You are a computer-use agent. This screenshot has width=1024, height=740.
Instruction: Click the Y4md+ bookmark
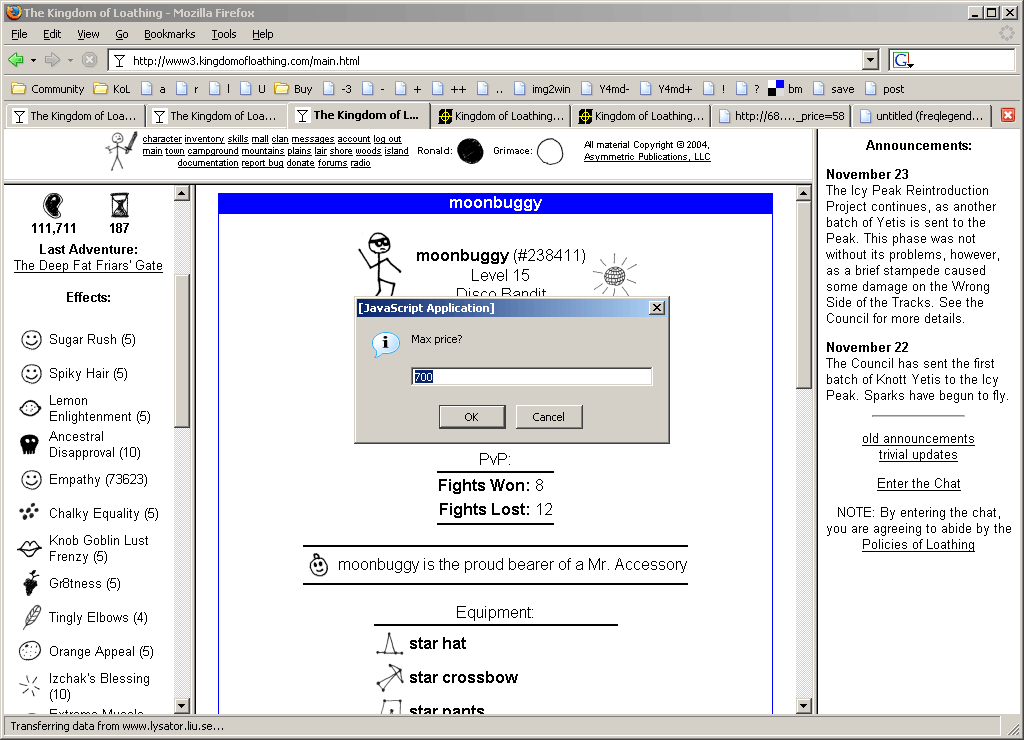[666, 89]
